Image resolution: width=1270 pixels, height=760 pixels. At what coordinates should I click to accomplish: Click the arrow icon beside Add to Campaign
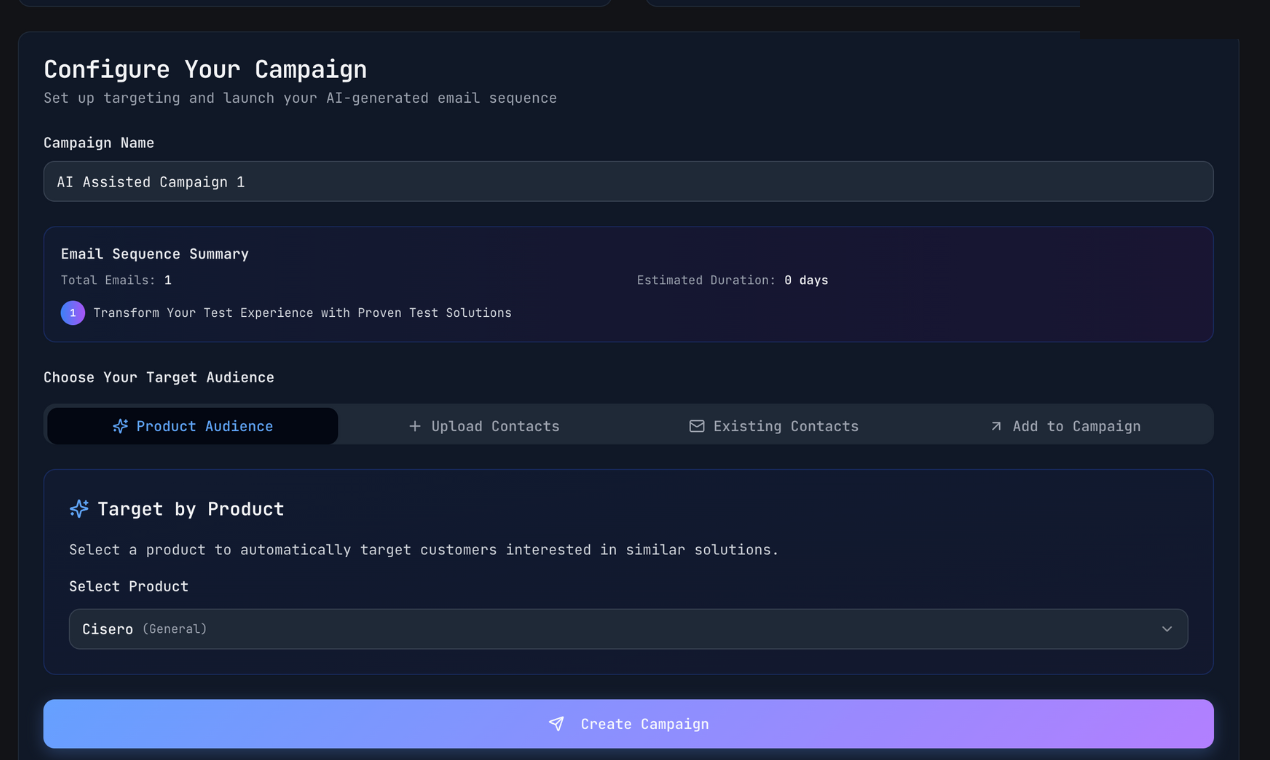(x=996, y=426)
